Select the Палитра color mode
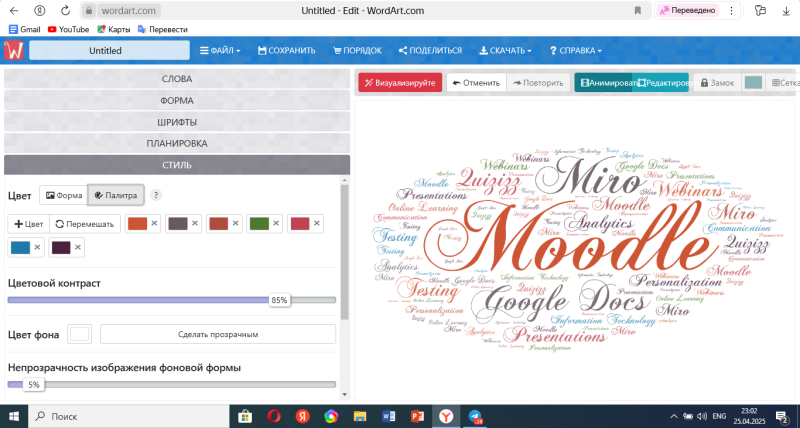This screenshot has height=428, width=800. click(x=116, y=195)
